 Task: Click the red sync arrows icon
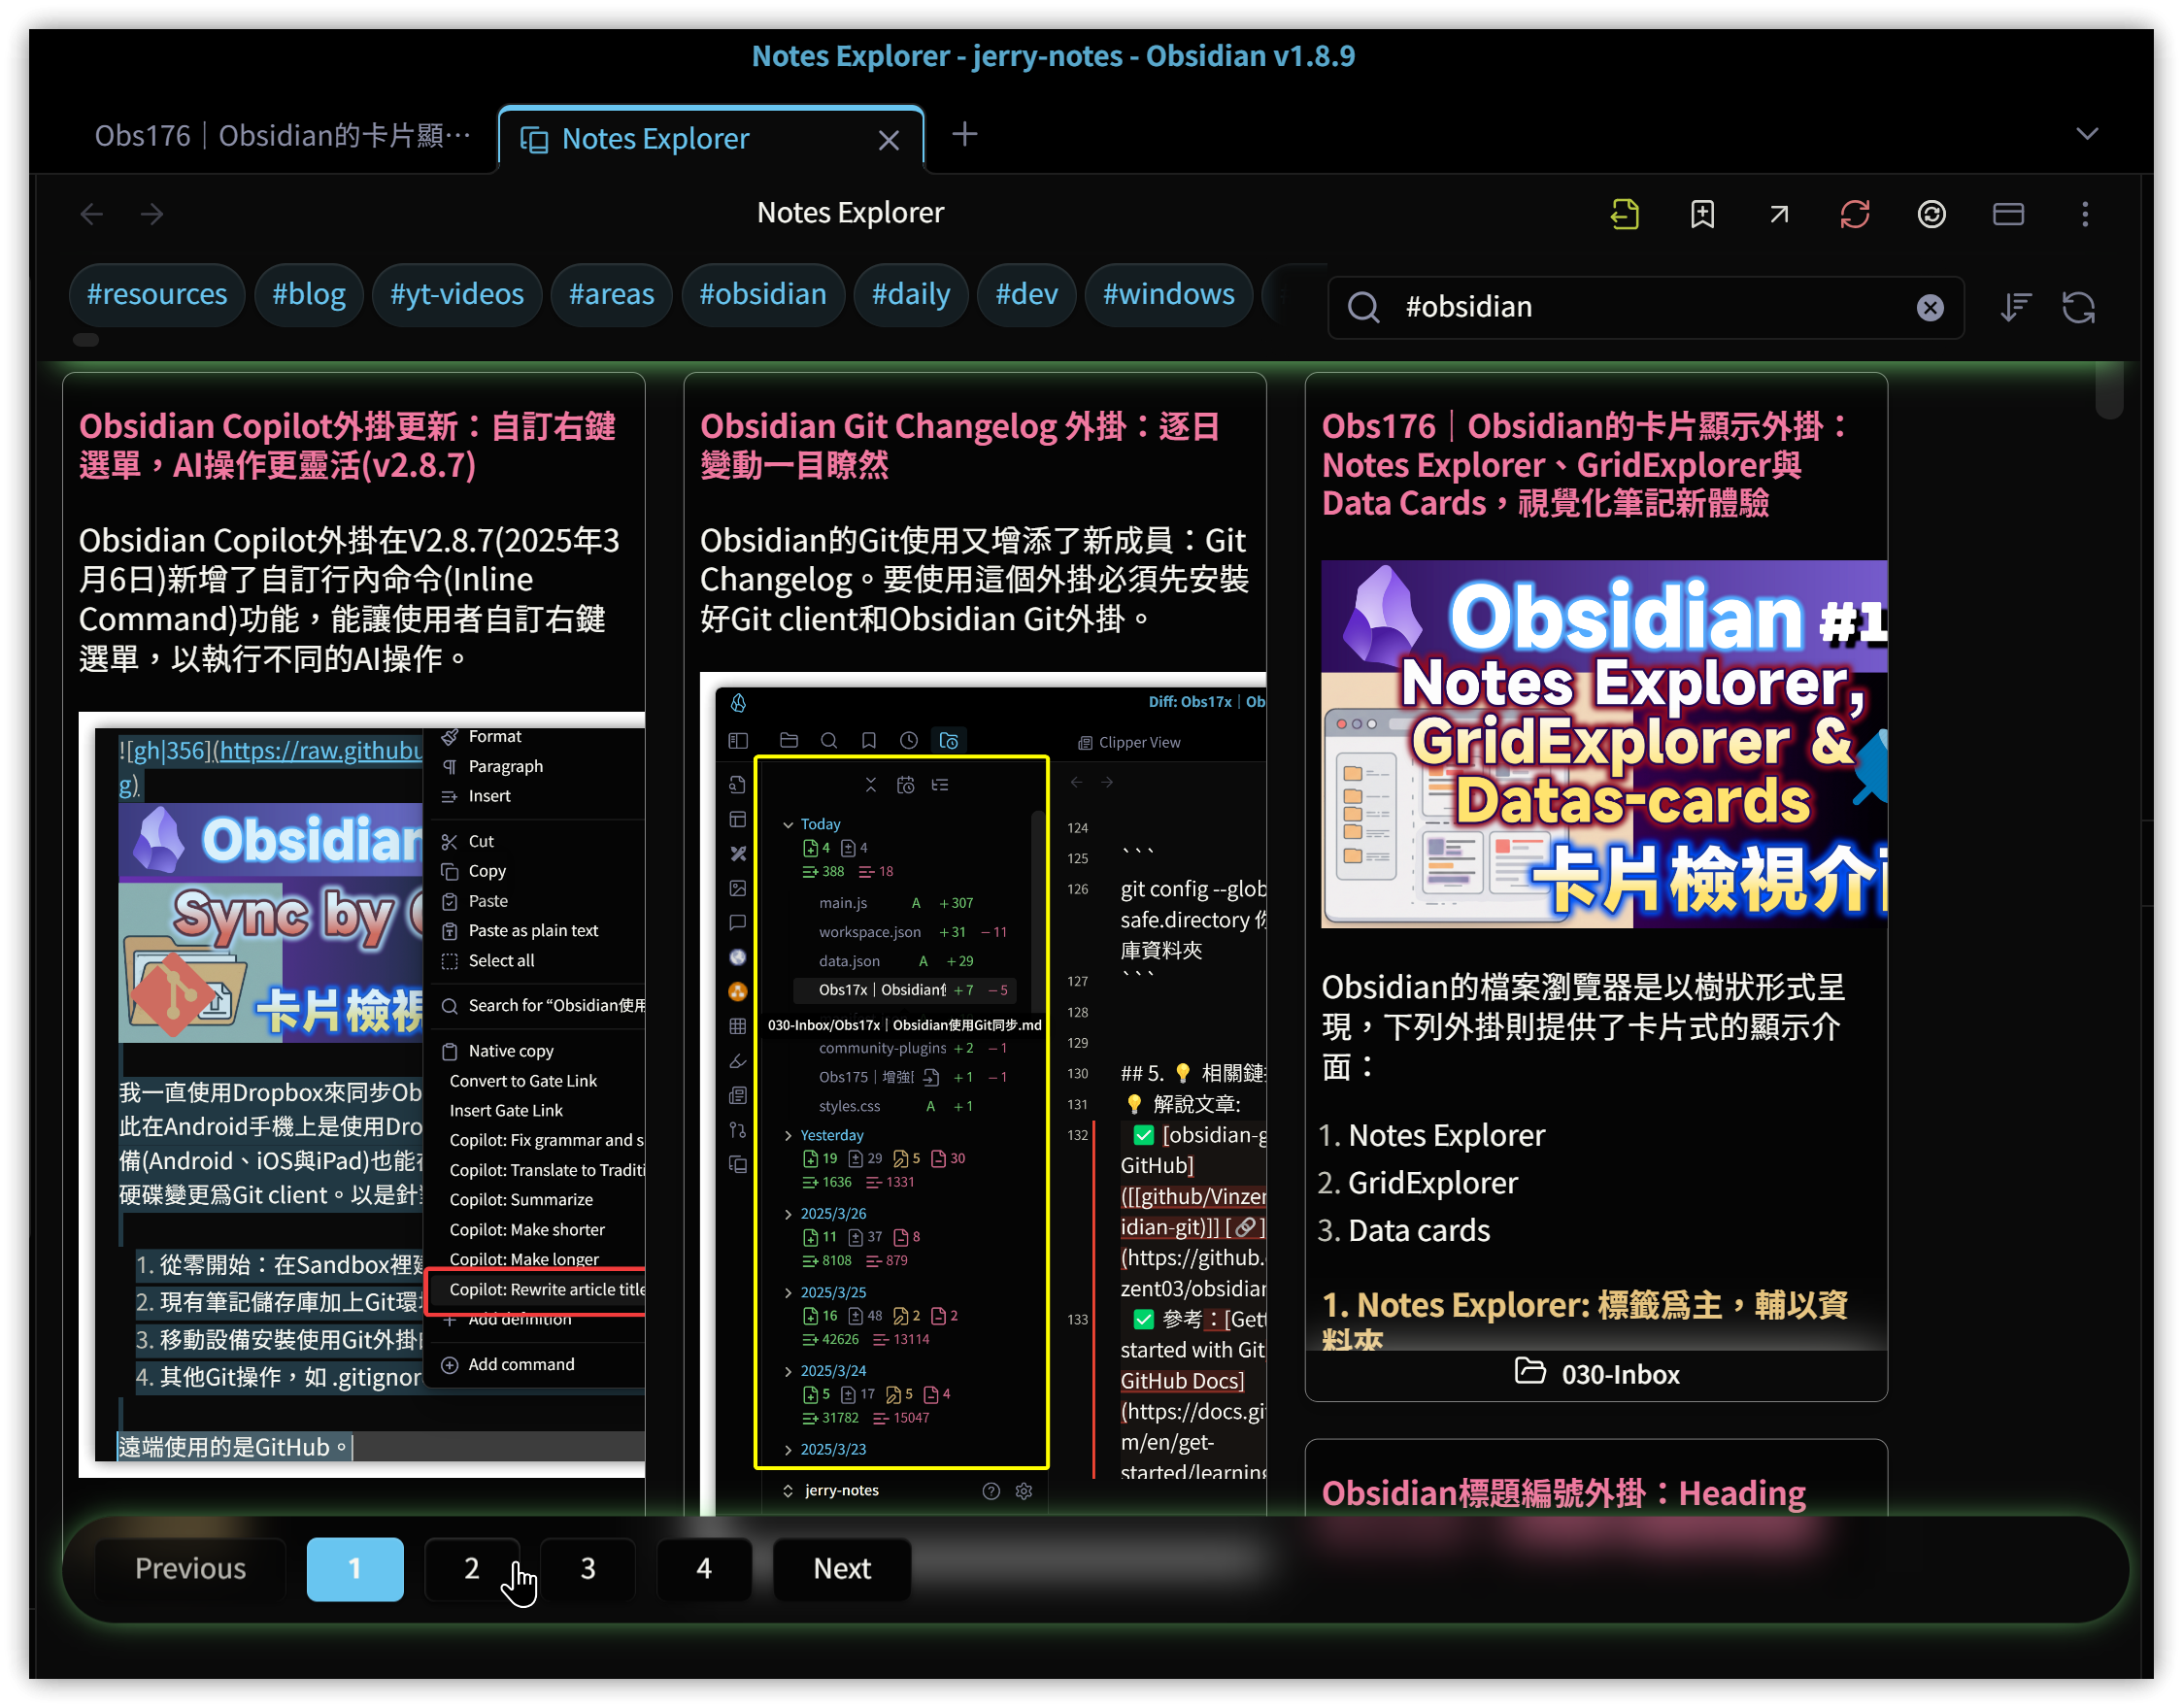[1855, 214]
